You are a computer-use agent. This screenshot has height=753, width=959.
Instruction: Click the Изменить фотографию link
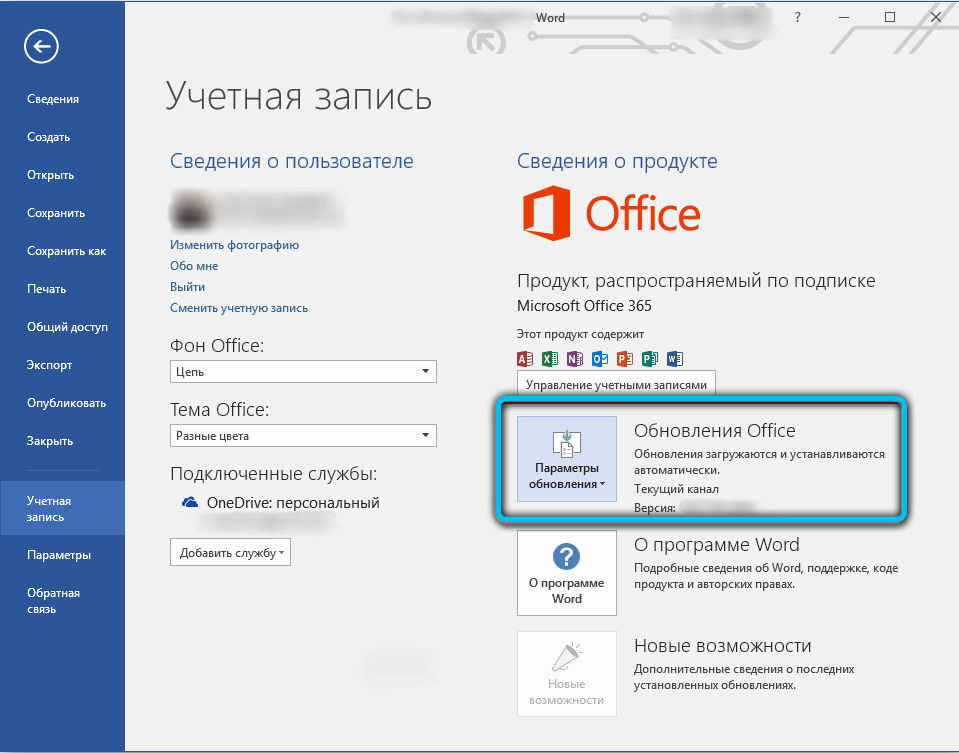pos(234,245)
